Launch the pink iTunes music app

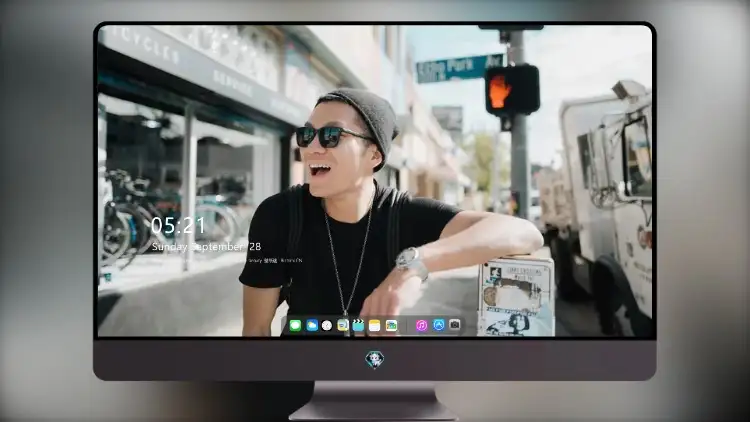(x=421, y=326)
